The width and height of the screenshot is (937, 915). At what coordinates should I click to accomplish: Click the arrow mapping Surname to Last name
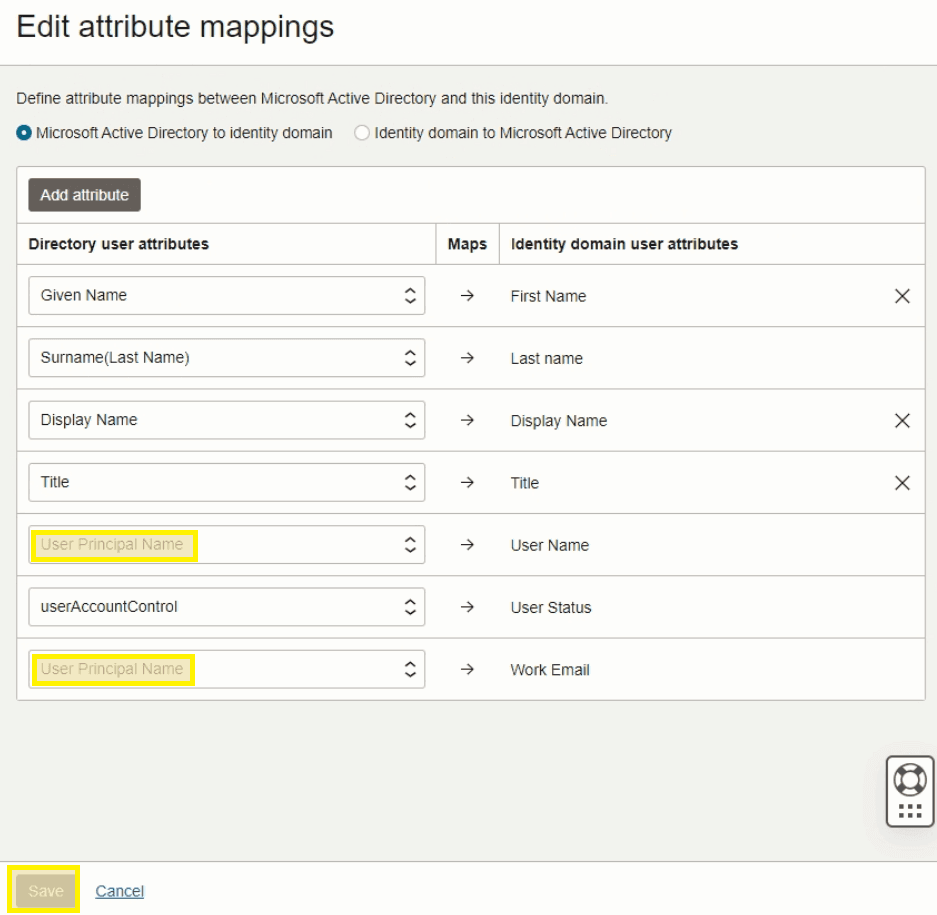tap(466, 358)
